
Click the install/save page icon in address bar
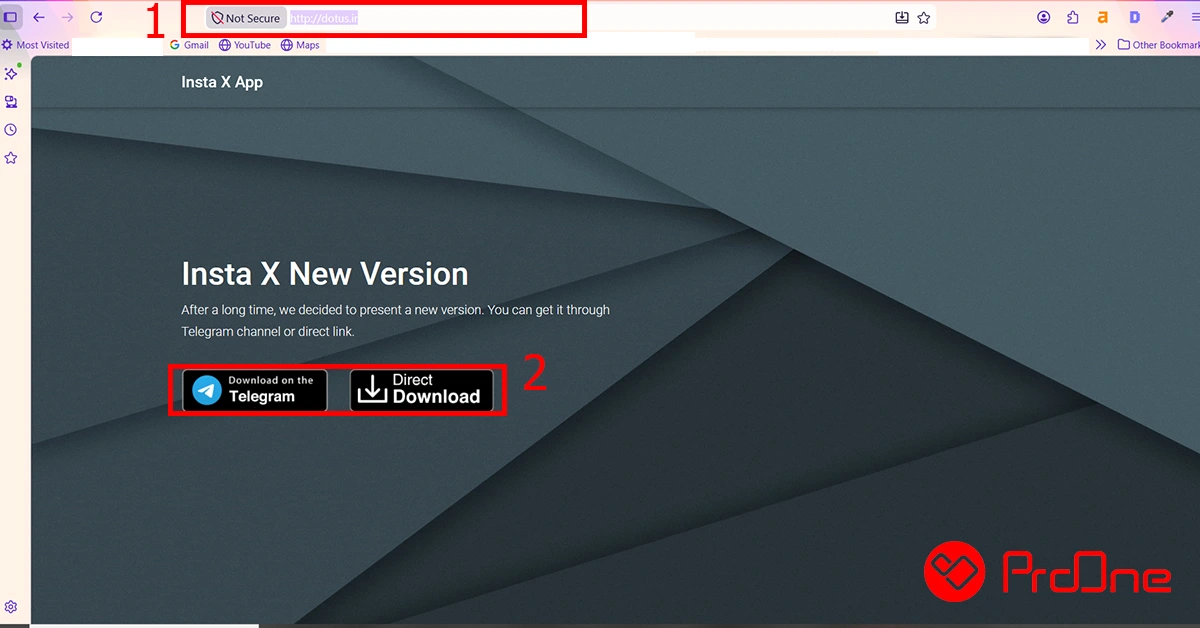902,17
